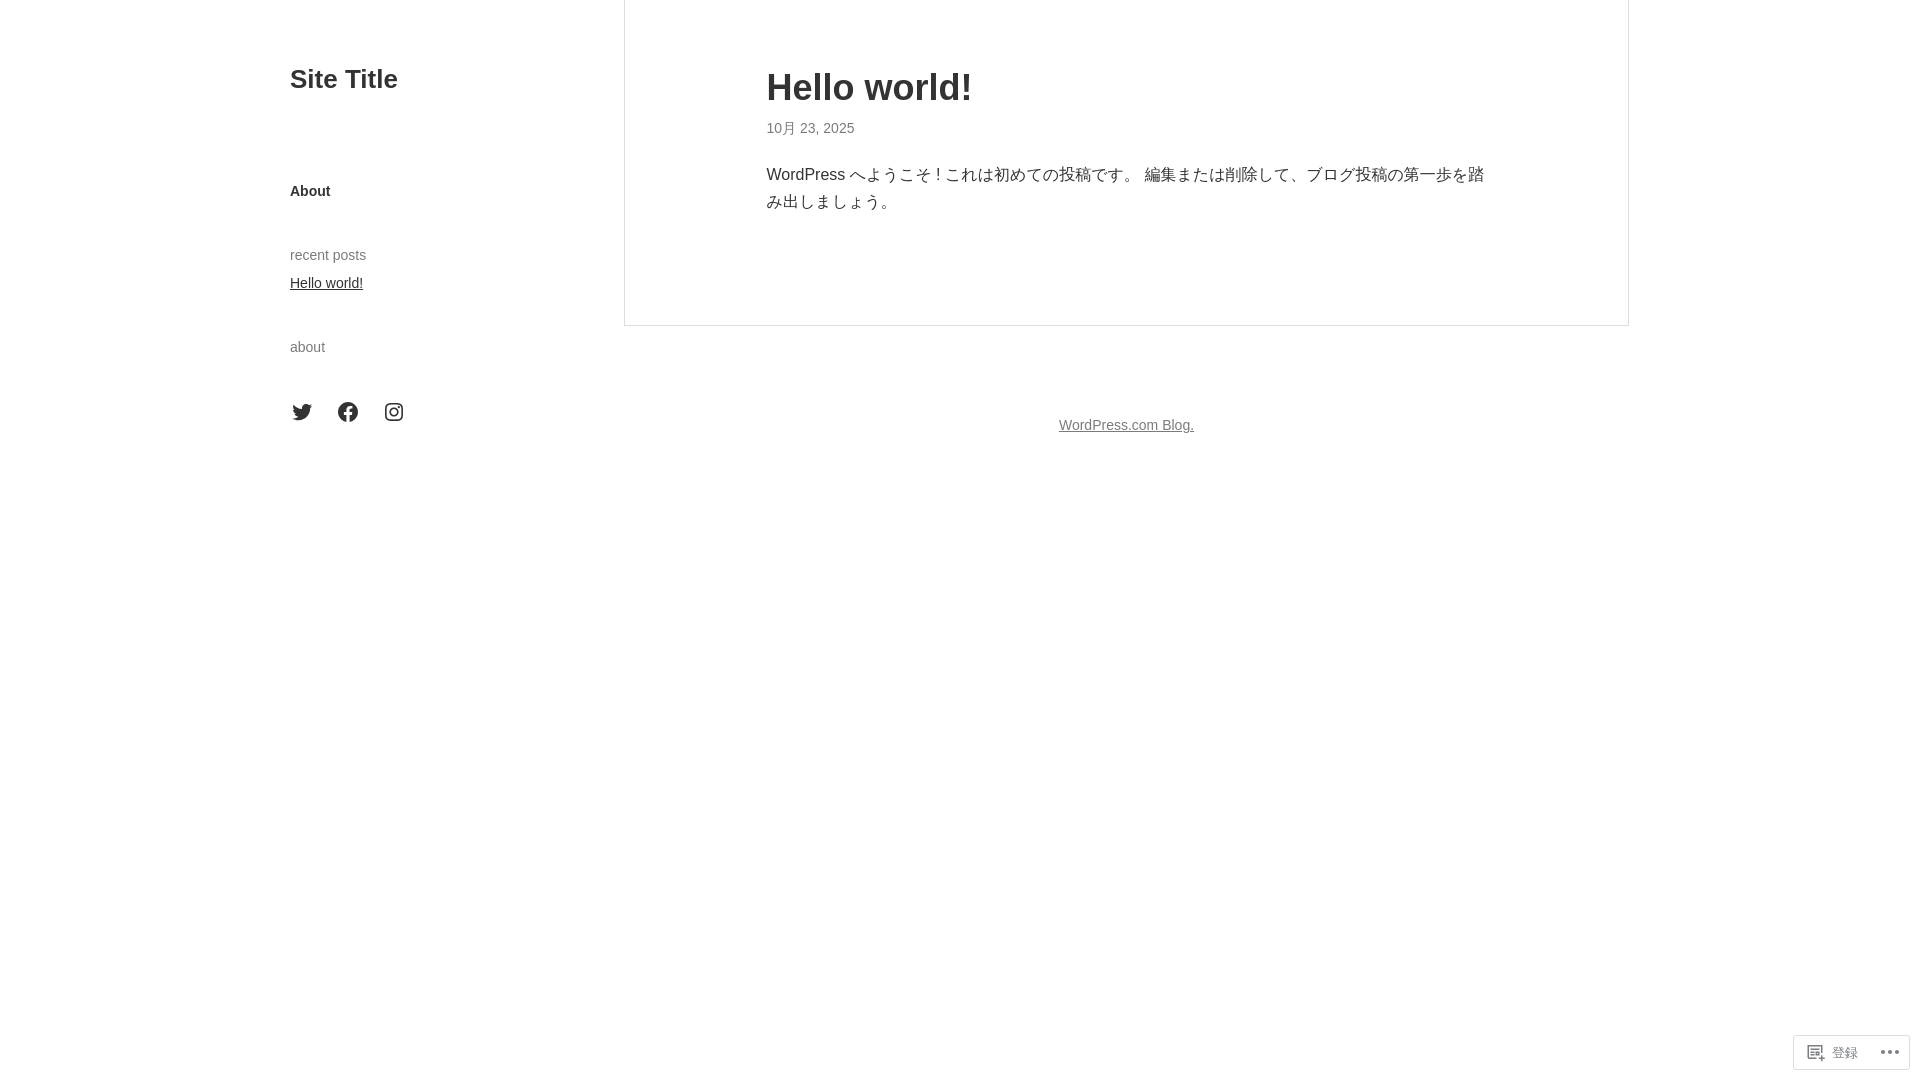The width and height of the screenshot is (1920, 1080).
Task: Open the Twitter social link icon
Action: pos(302,412)
